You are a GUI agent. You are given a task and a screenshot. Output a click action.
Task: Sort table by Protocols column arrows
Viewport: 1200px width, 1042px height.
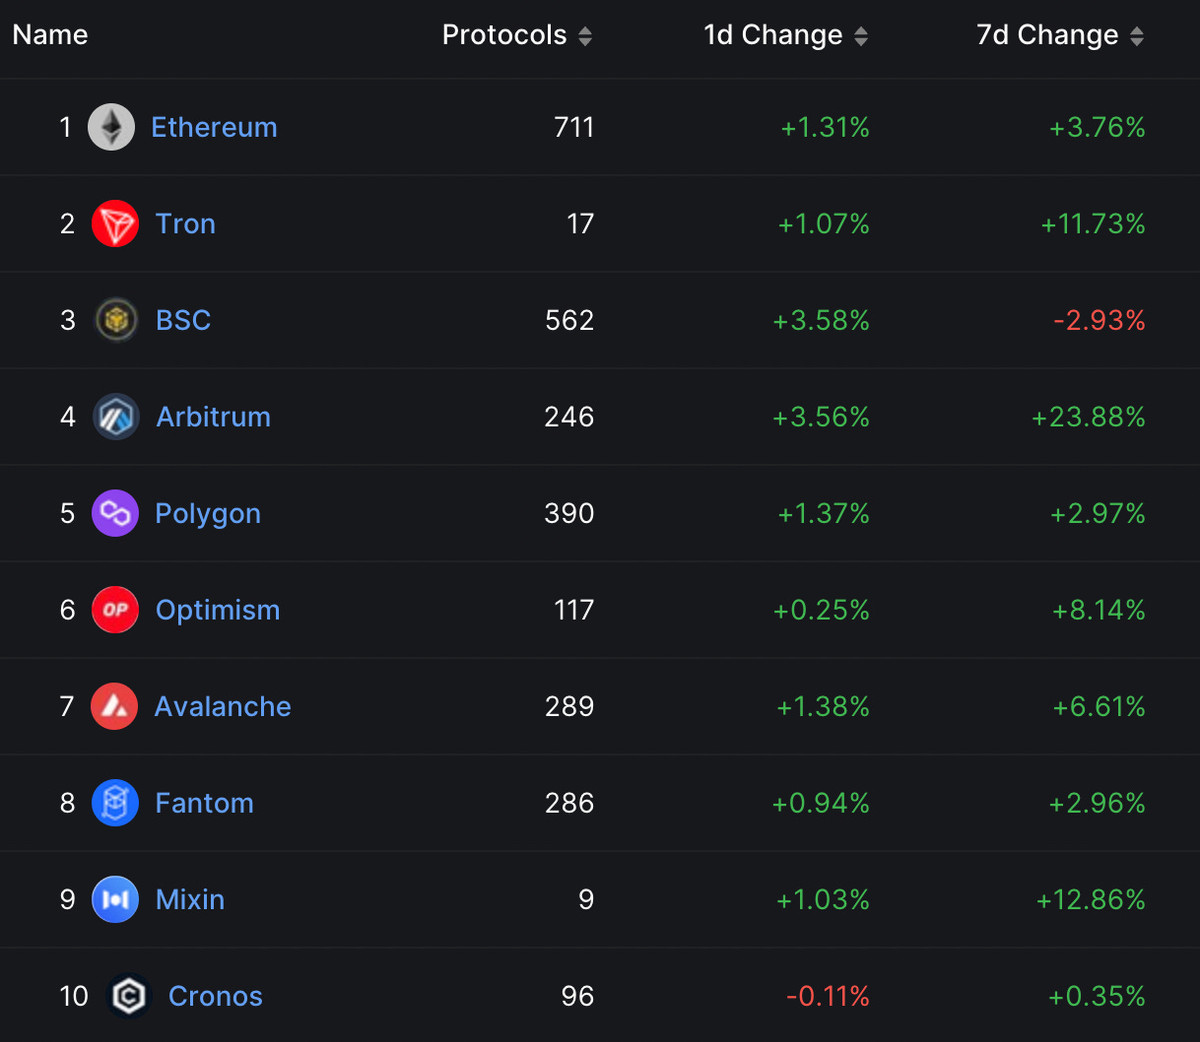[585, 36]
